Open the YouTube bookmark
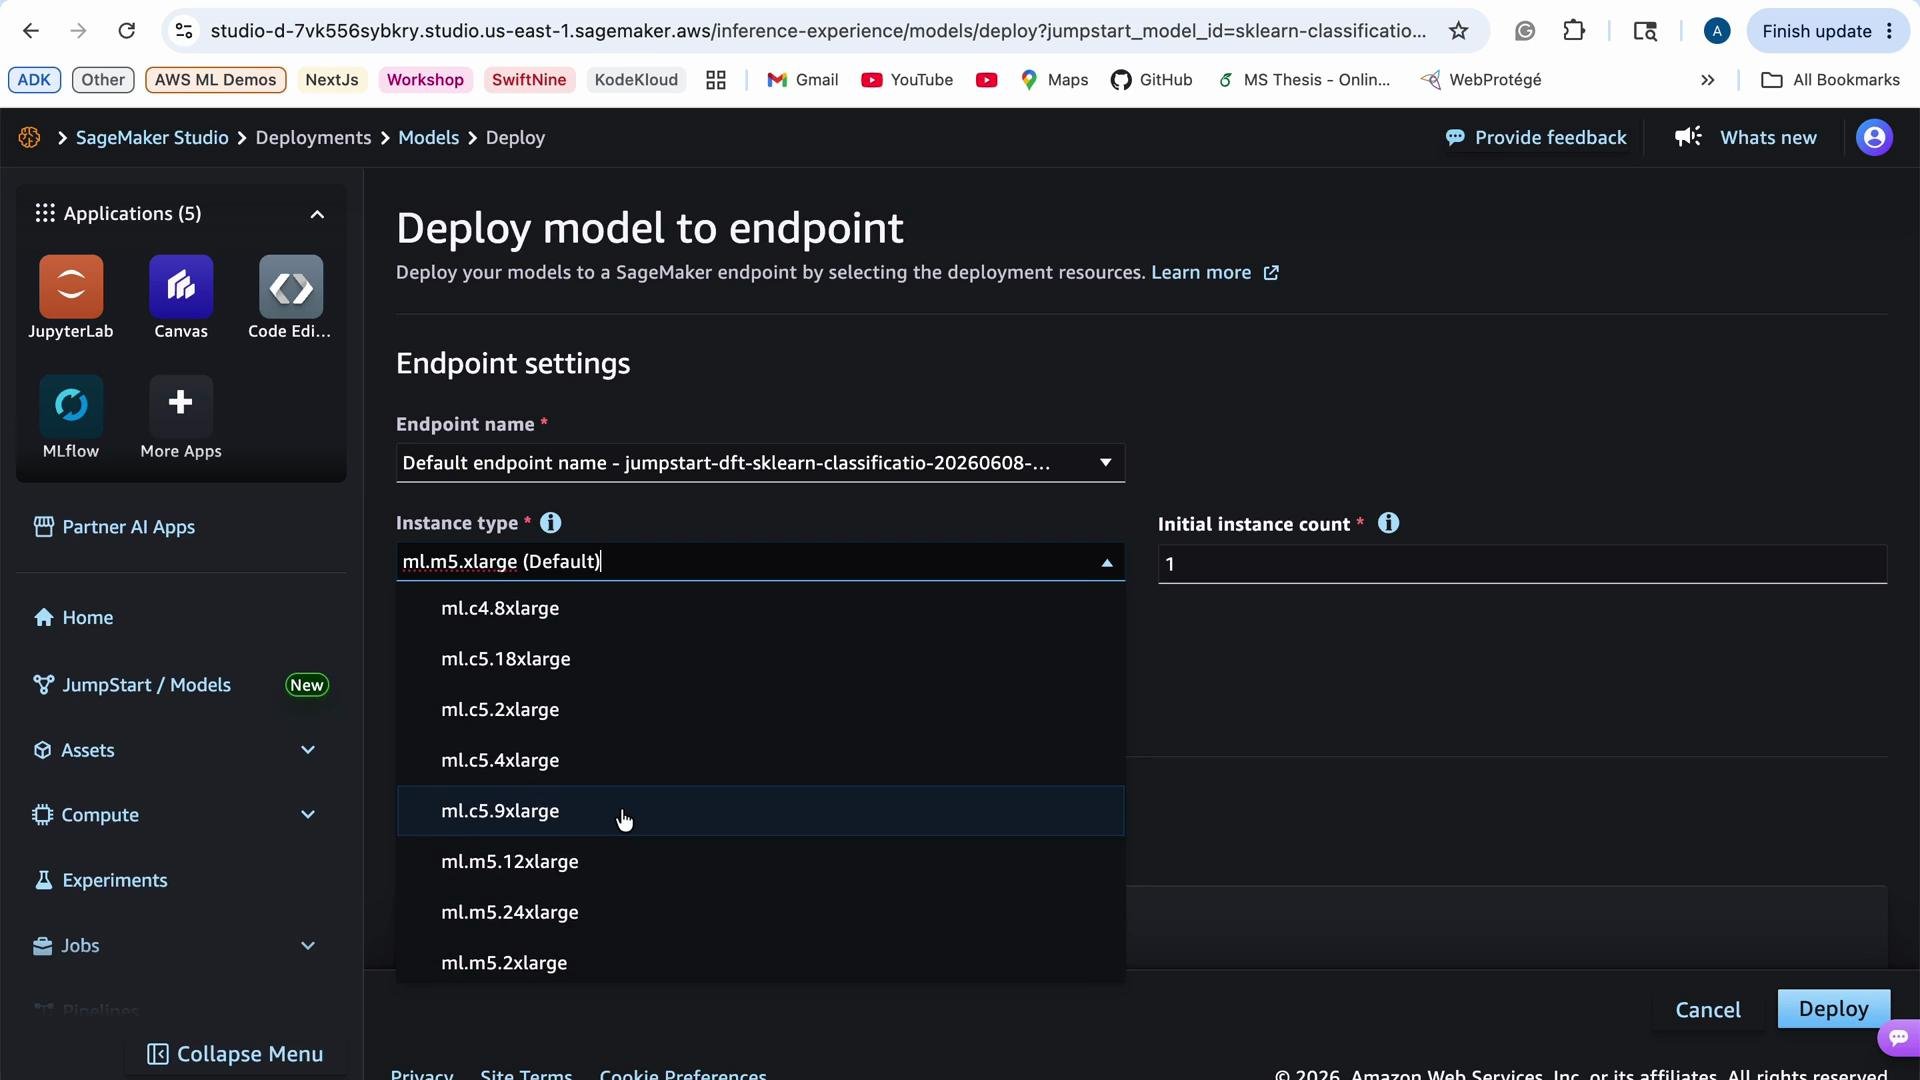The width and height of the screenshot is (1920, 1080). (907, 80)
